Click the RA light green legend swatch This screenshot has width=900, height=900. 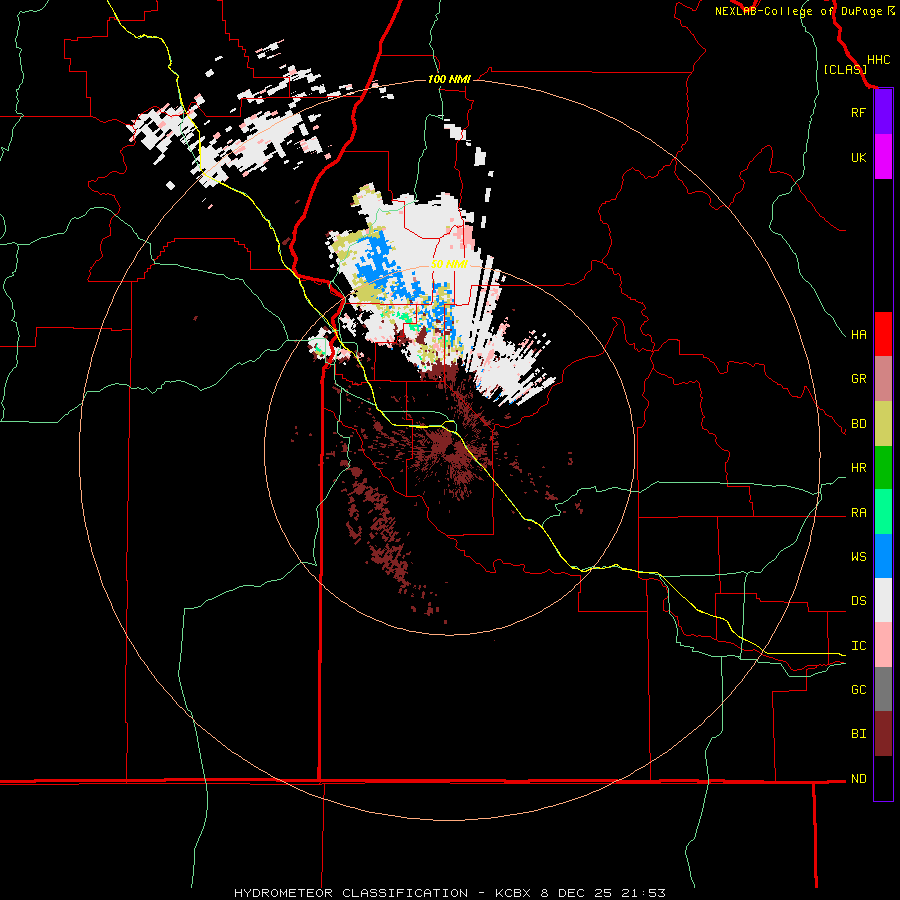coord(883,512)
